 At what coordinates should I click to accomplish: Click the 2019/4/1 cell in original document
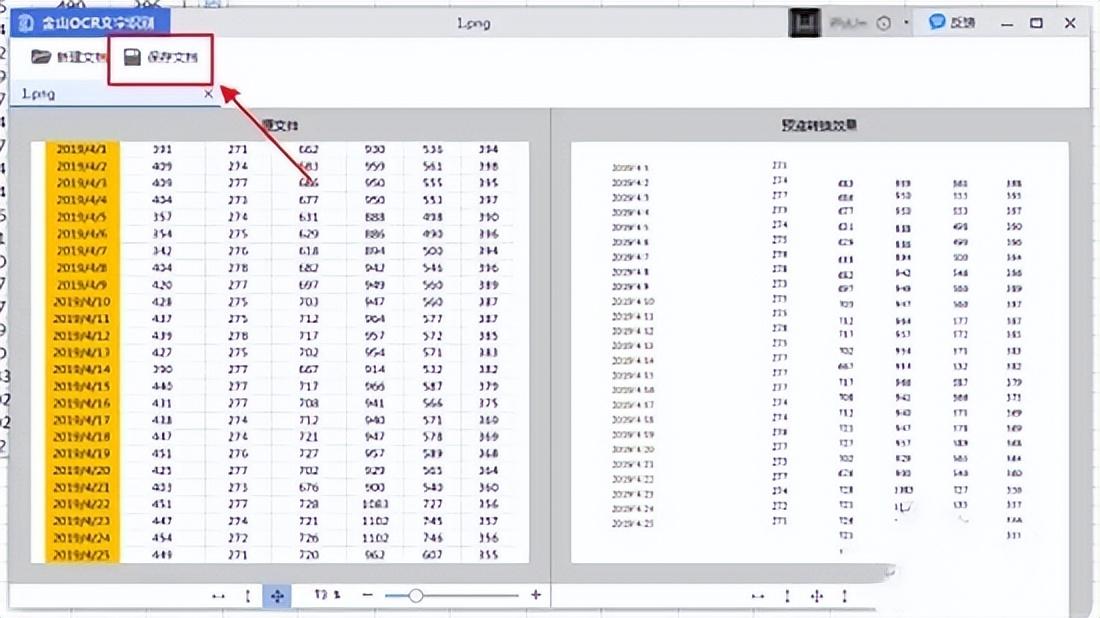pos(82,149)
